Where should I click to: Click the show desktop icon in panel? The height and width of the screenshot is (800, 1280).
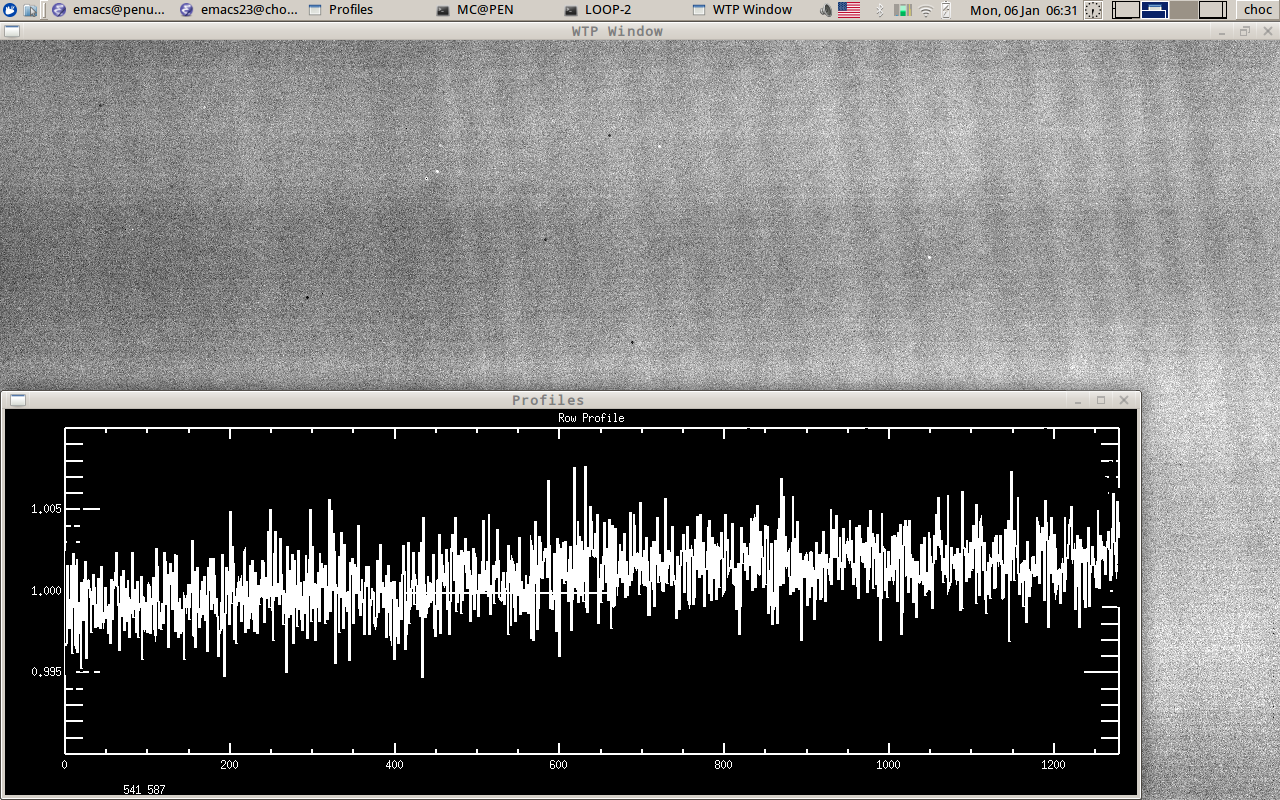coord(30,10)
